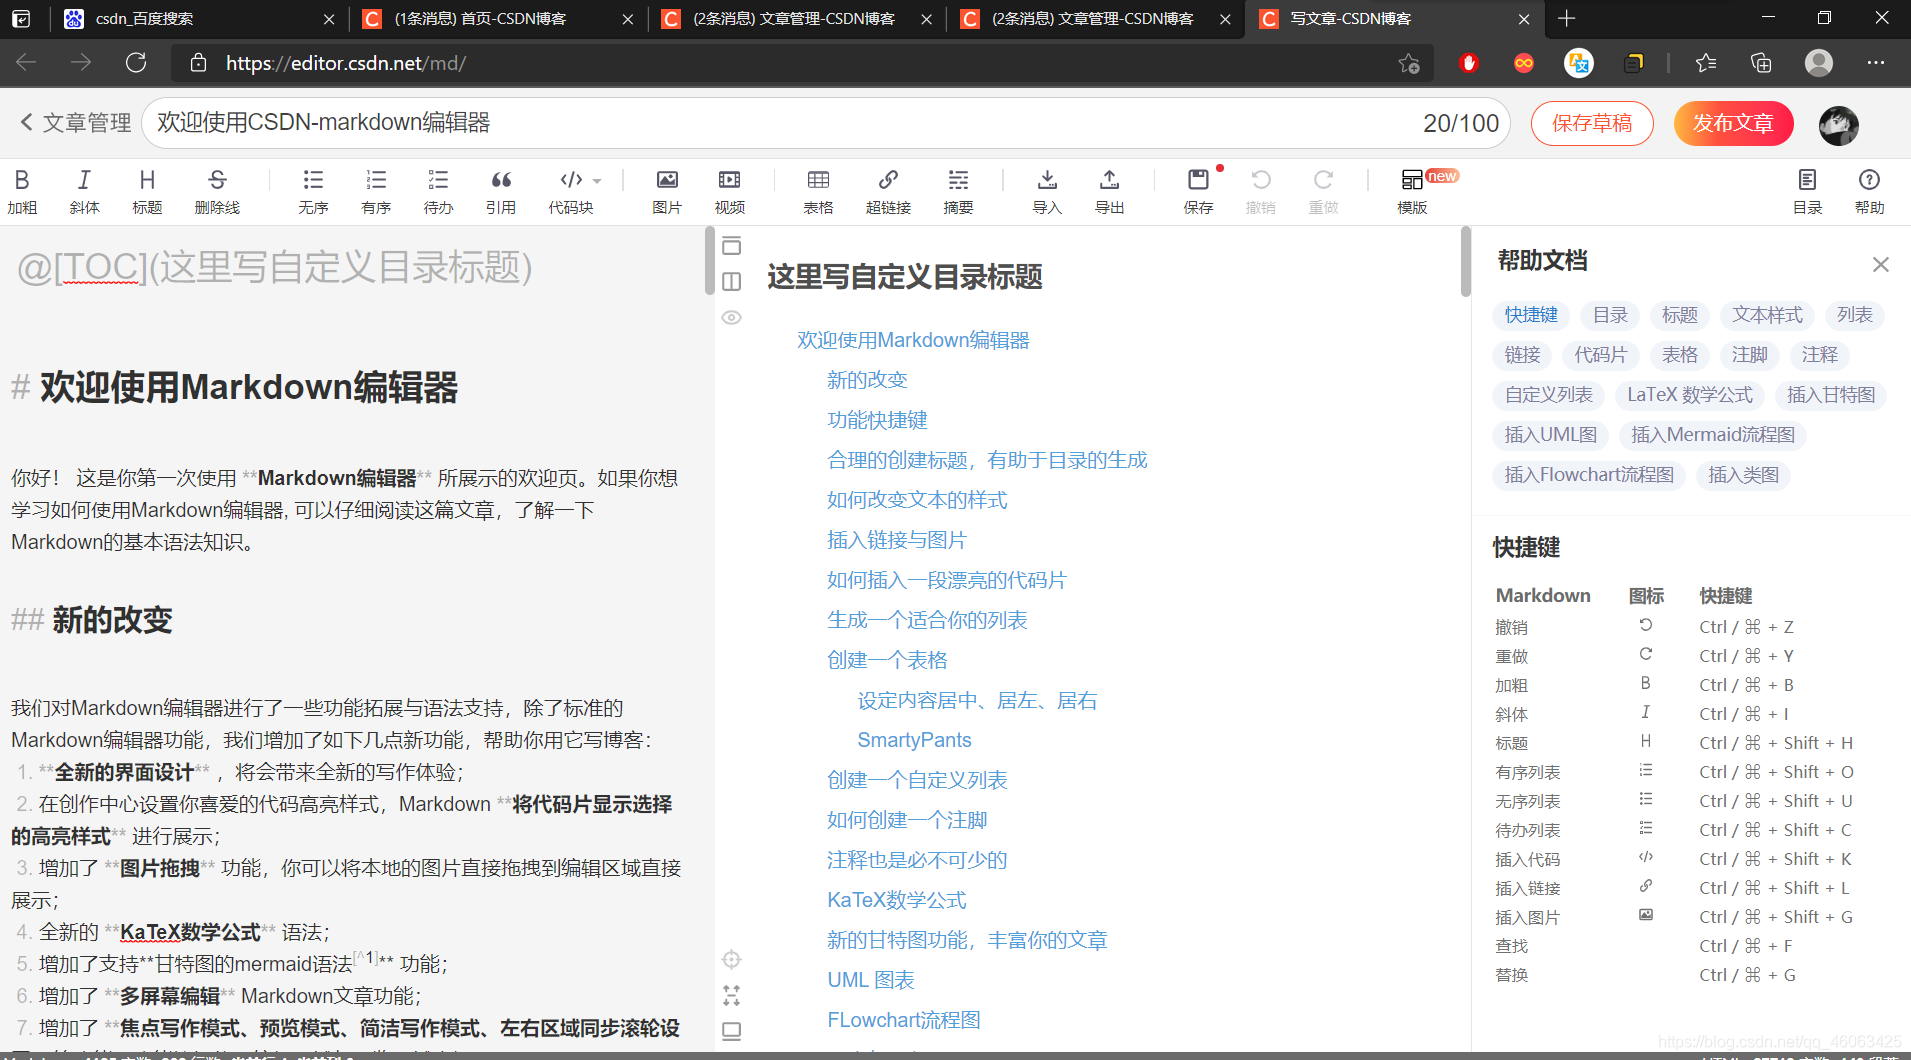Image resolution: width=1911 pixels, height=1060 pixels.
Task: Toggle the 帮助 help panel
Action: (x=1869, y=191)
